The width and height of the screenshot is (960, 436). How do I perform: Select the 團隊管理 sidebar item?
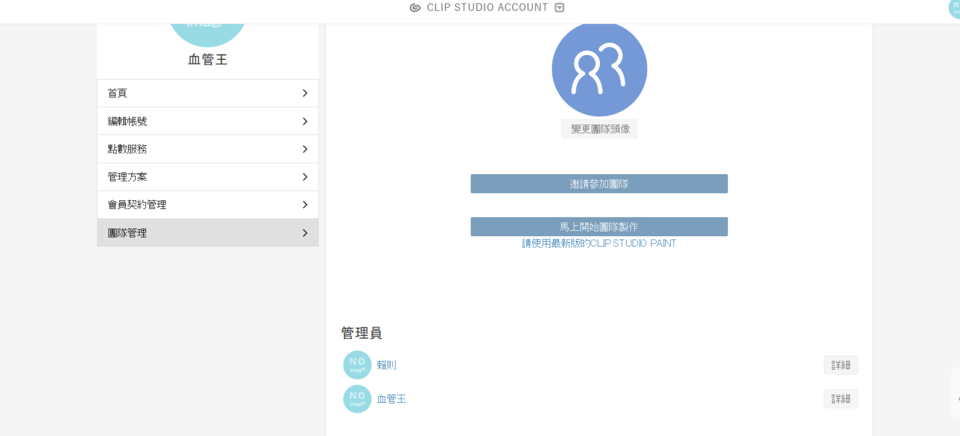207,233
